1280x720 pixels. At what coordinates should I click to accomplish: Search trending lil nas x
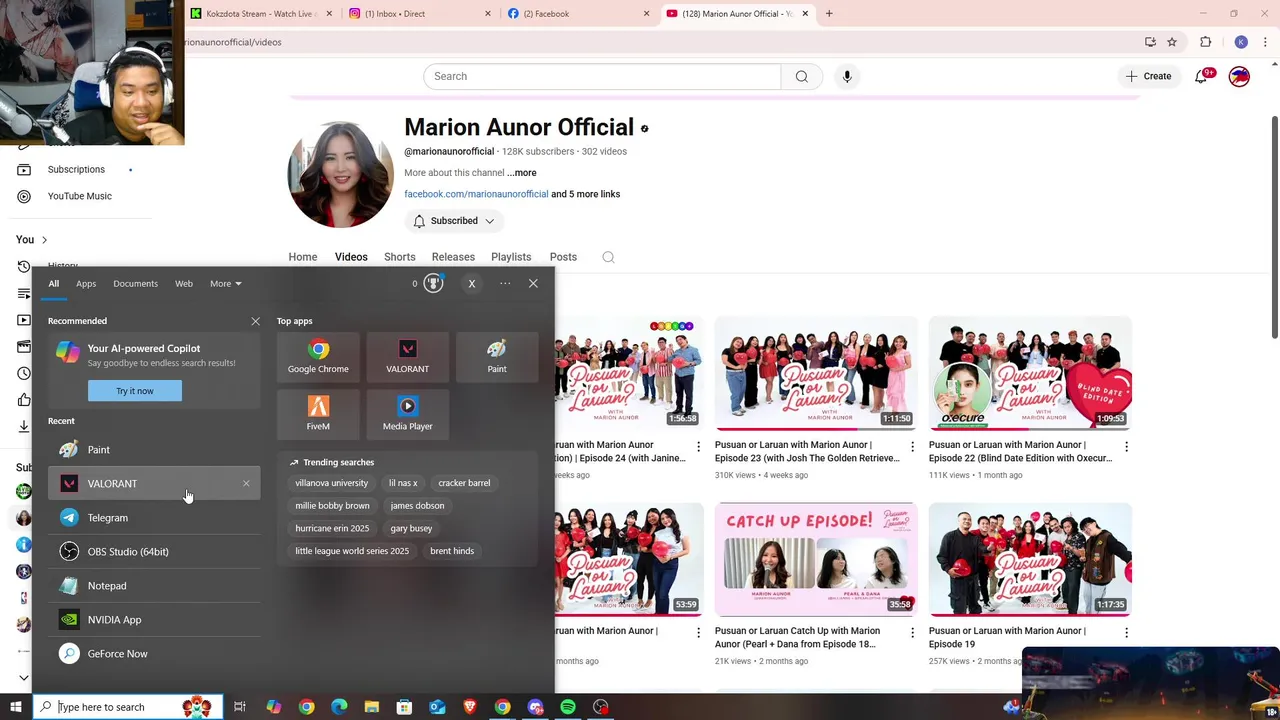pyautogui.click(x=403, y=483)
